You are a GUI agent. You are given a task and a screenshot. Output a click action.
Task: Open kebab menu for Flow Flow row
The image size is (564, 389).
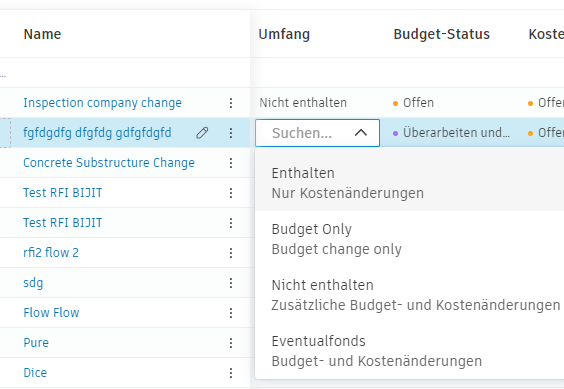coord(231,313)
